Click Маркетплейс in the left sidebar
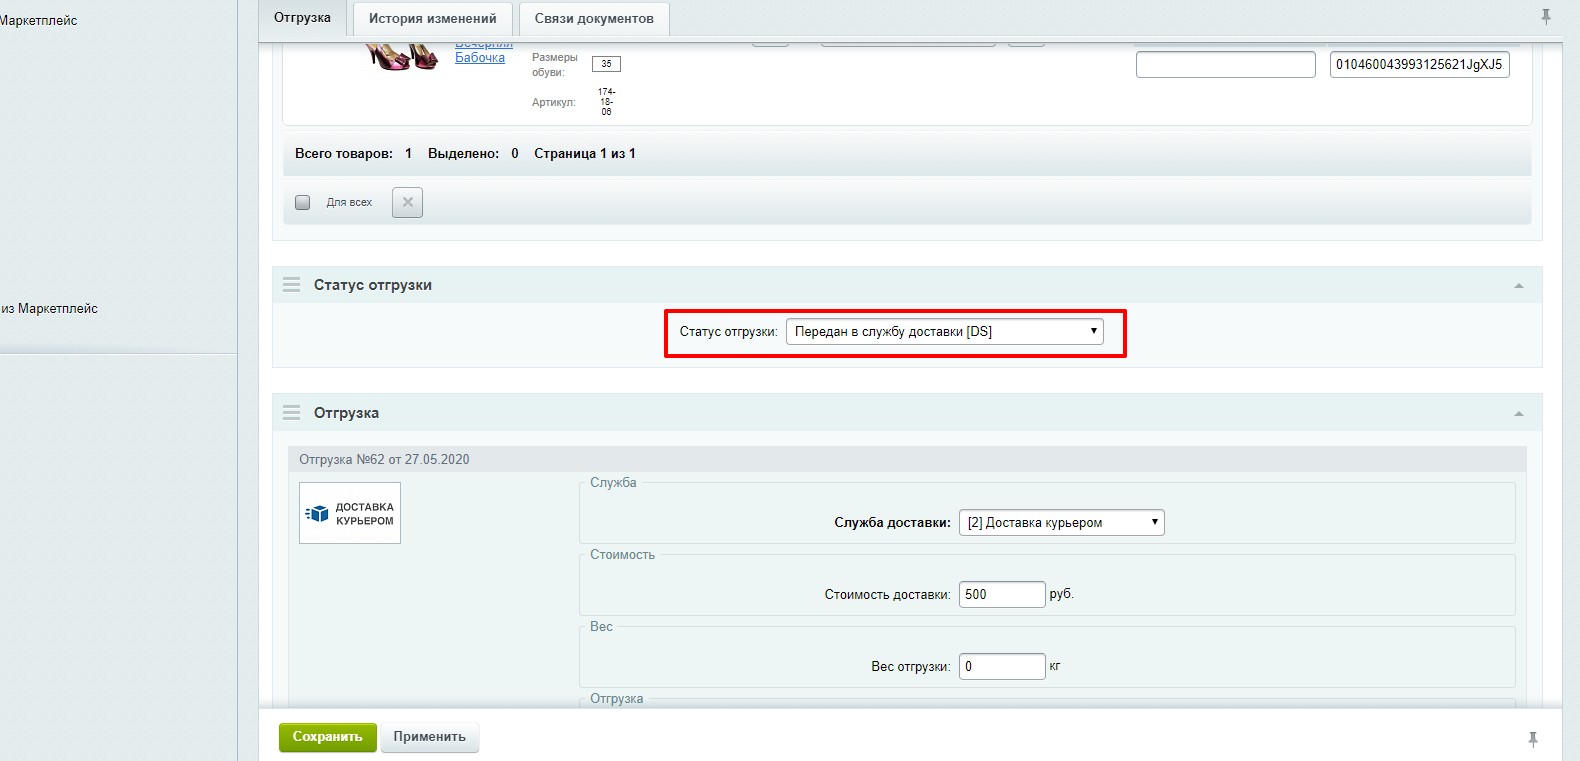 click(x=39, y=20)
